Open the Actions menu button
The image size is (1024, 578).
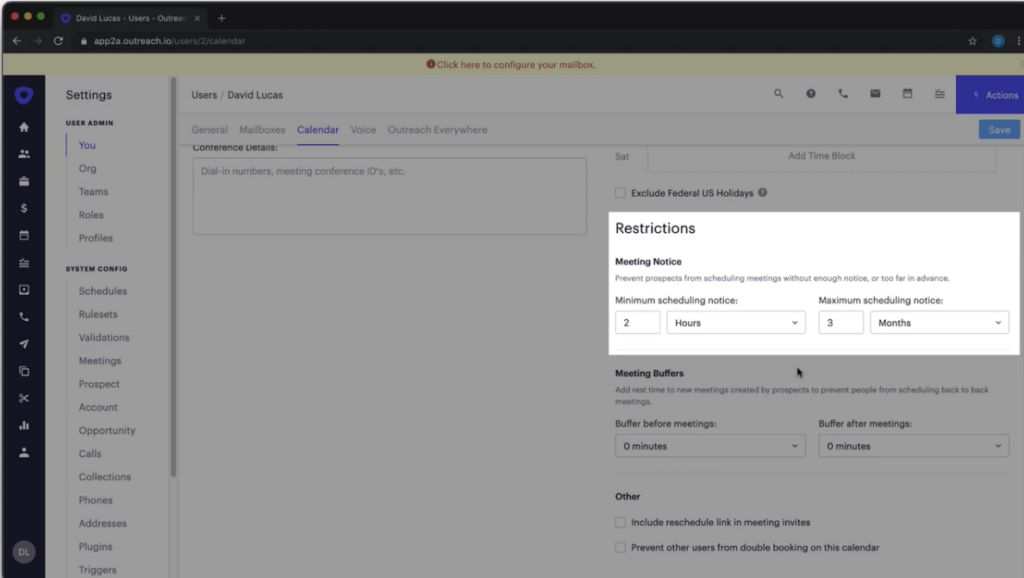click(x=990, y=95)
